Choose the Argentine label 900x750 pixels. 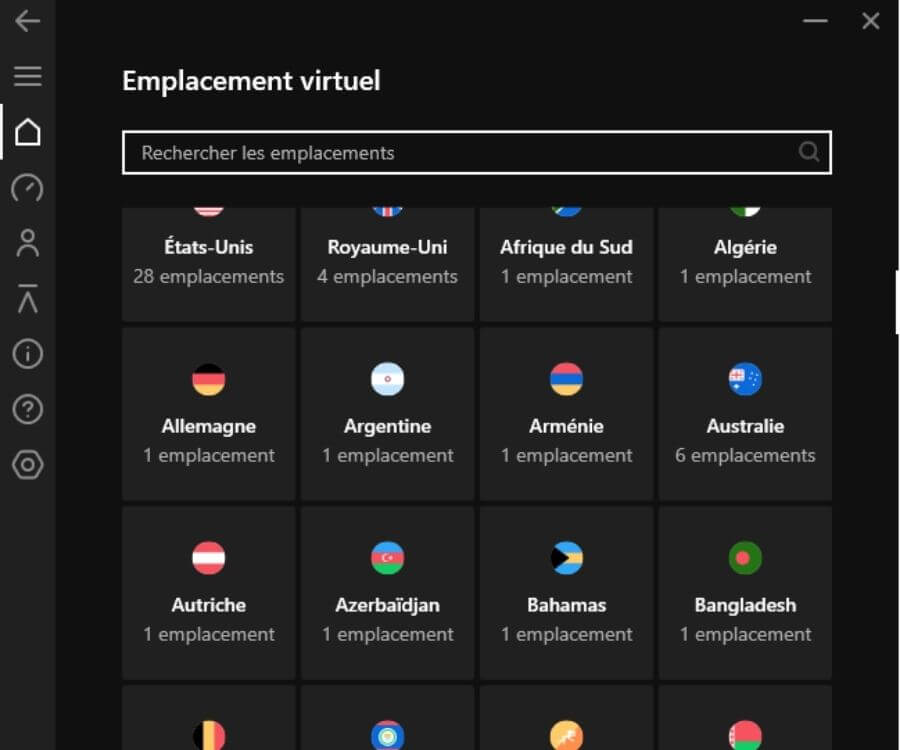point(387,426)
